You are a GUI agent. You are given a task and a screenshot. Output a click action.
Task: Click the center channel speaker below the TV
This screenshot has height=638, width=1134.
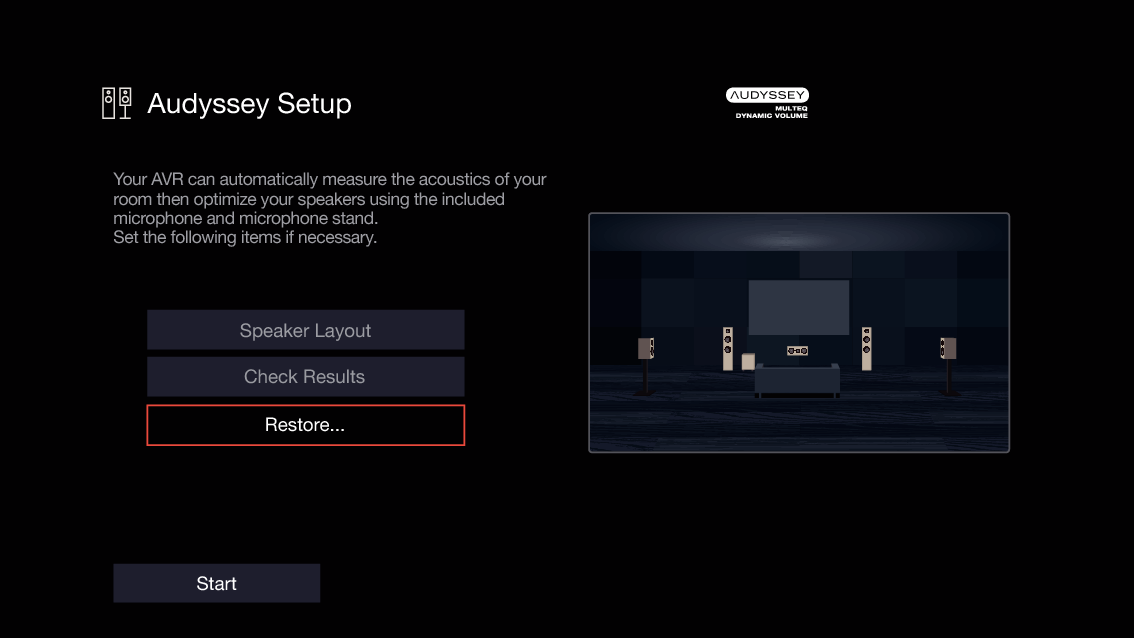[797, 350]
